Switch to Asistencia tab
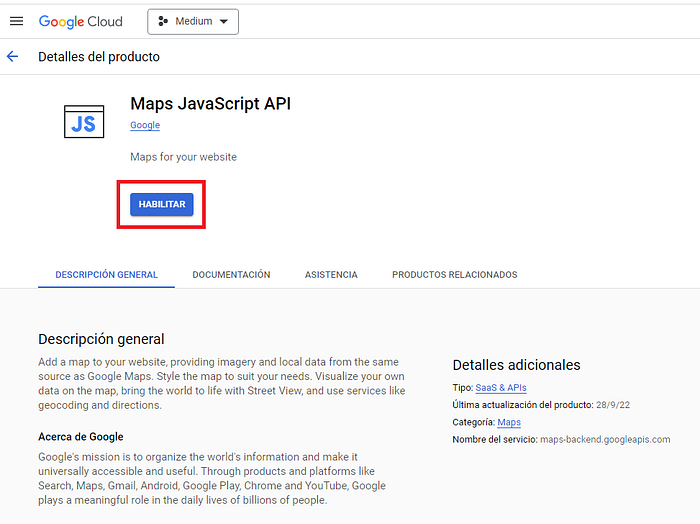 tap(331, 274)
